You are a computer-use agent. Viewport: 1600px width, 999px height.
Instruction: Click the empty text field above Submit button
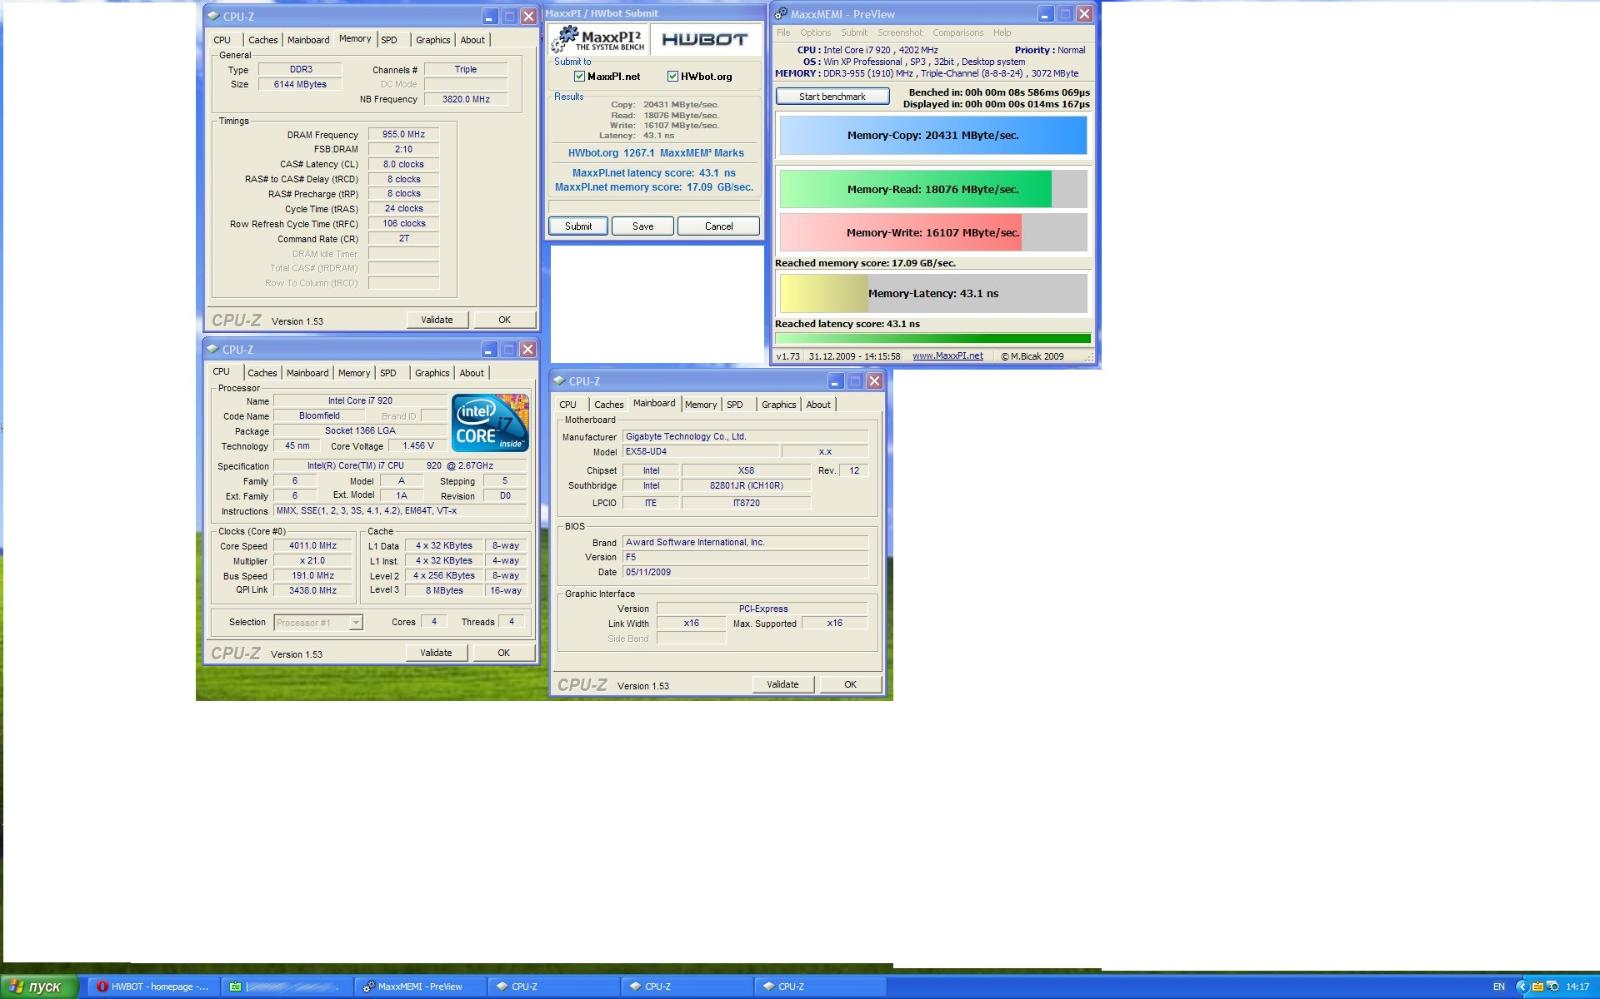point(654,207)
